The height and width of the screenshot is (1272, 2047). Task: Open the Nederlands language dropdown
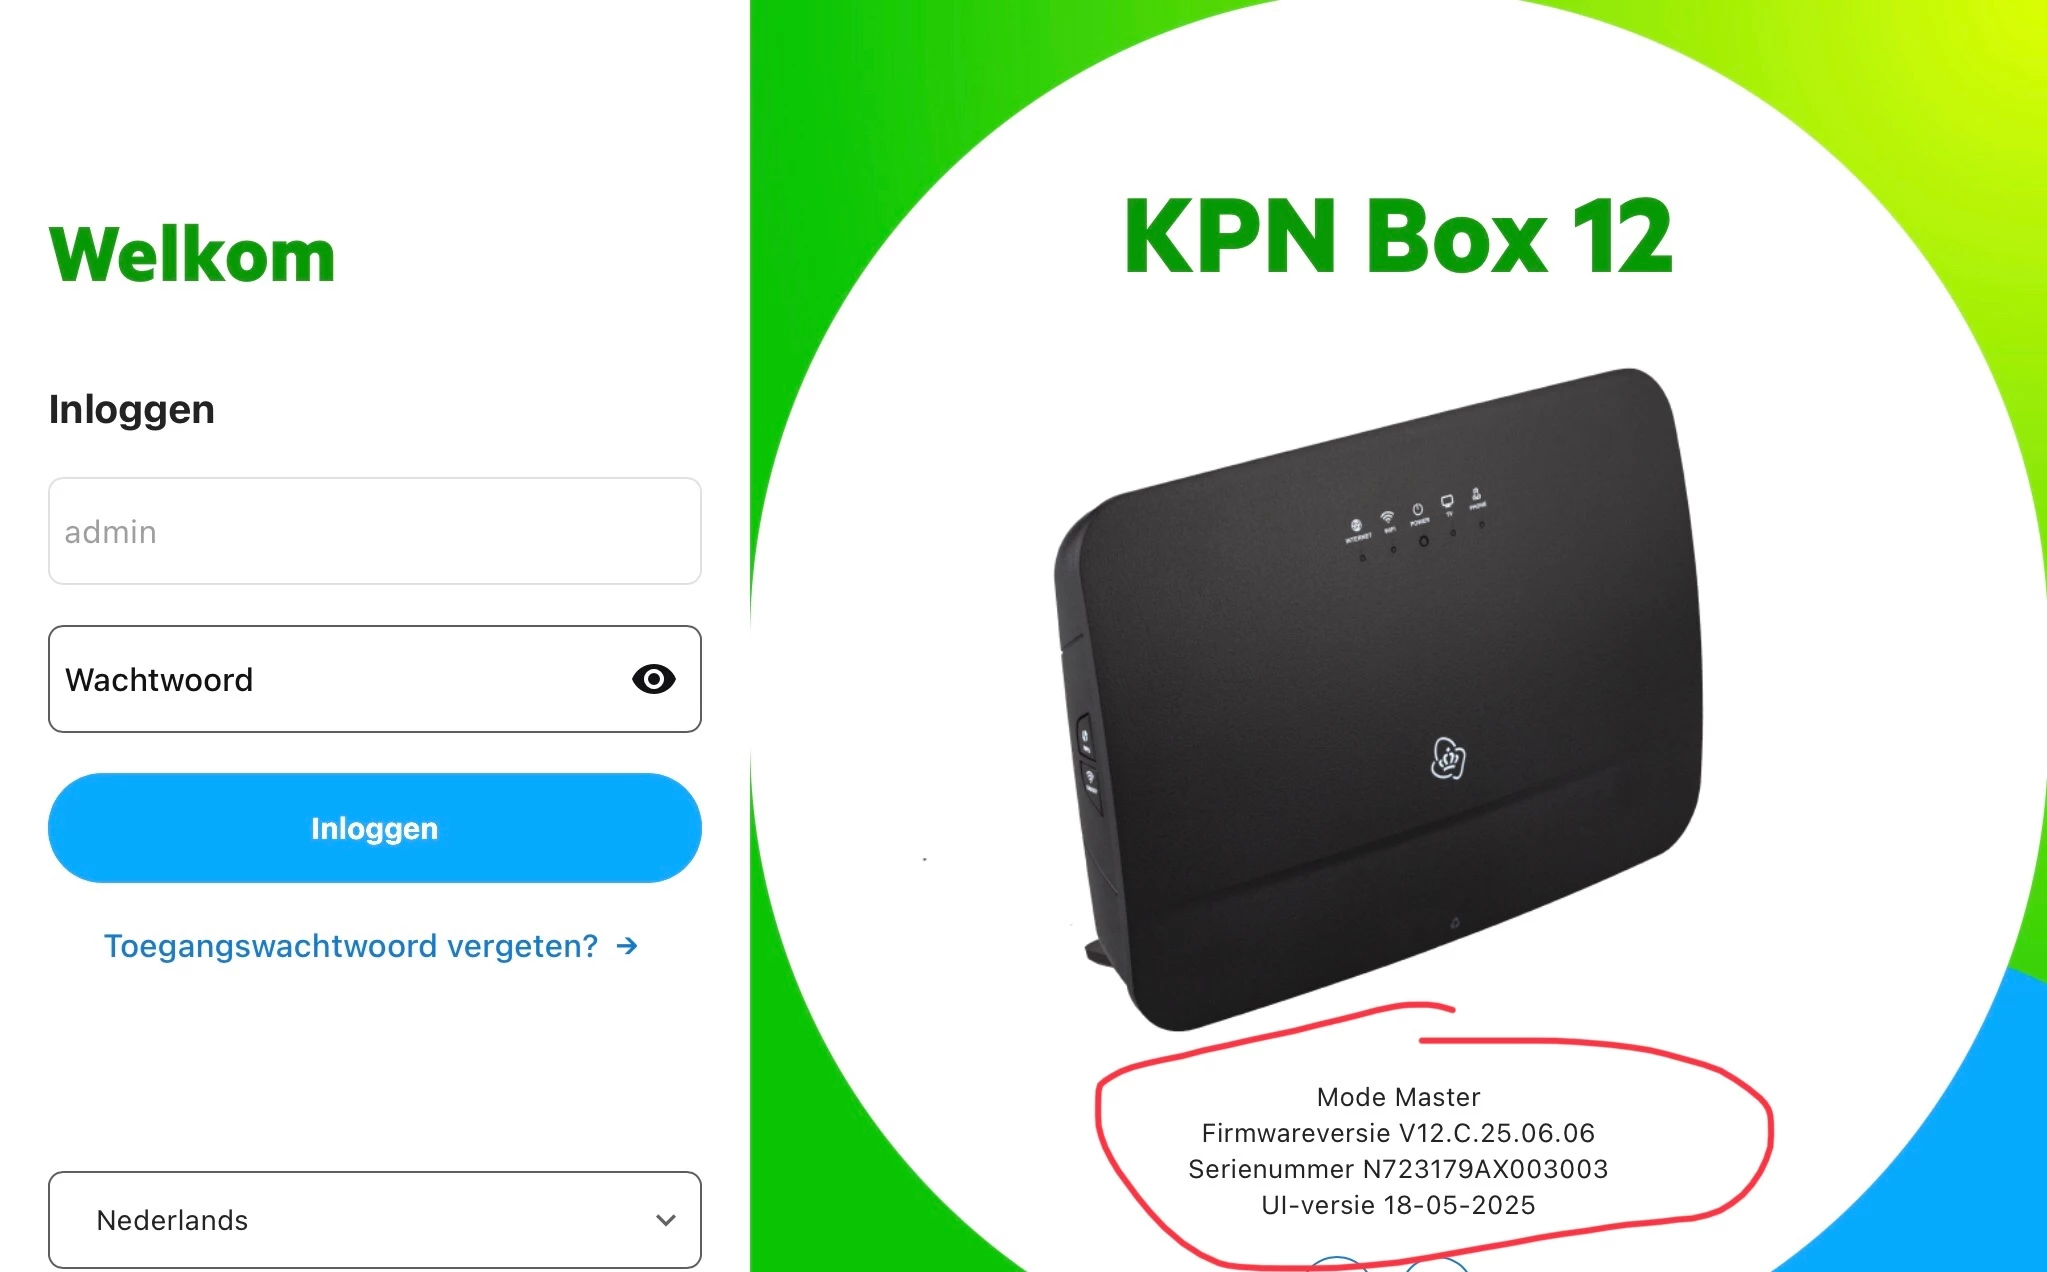click(x=375, y=1220)
